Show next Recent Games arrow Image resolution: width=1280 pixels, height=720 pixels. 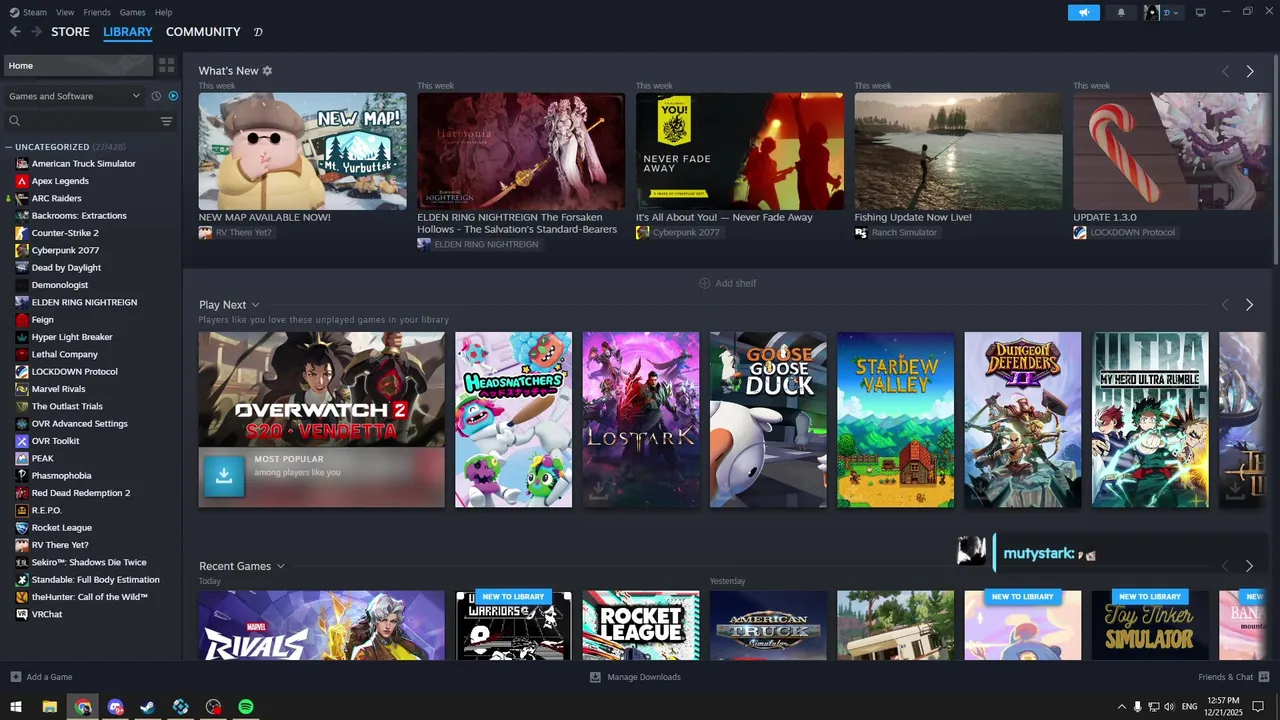pyautogui.click(x=1249, y=566)
